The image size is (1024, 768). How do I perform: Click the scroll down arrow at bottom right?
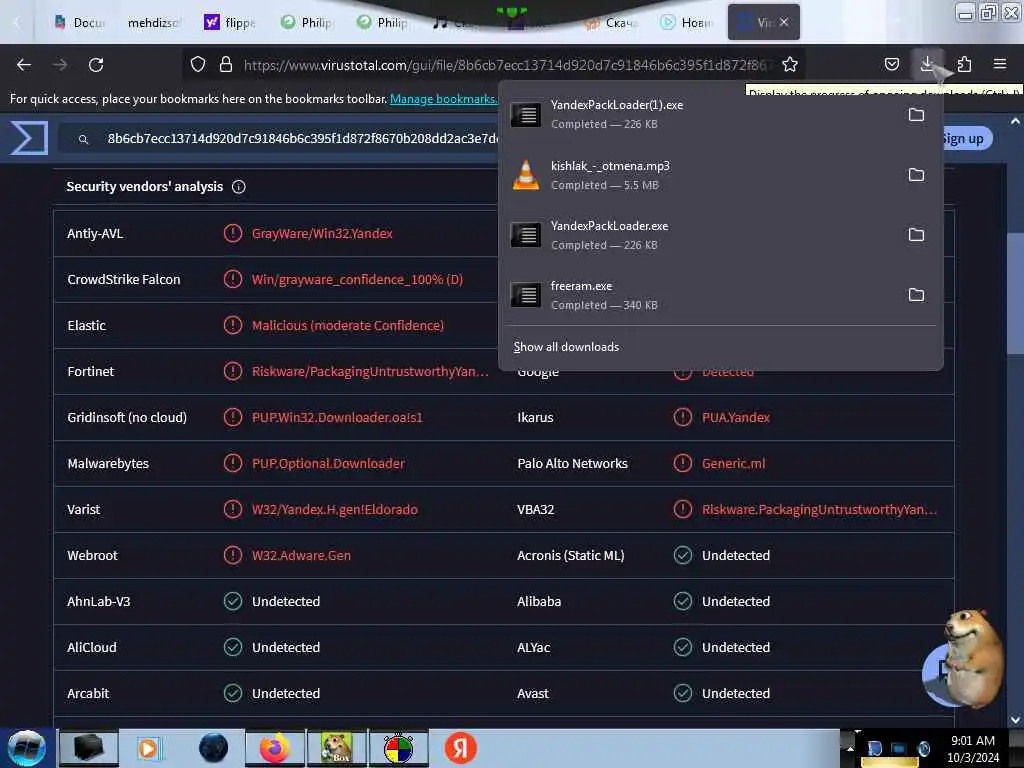pyautogui.click(x=1015, y=720)
